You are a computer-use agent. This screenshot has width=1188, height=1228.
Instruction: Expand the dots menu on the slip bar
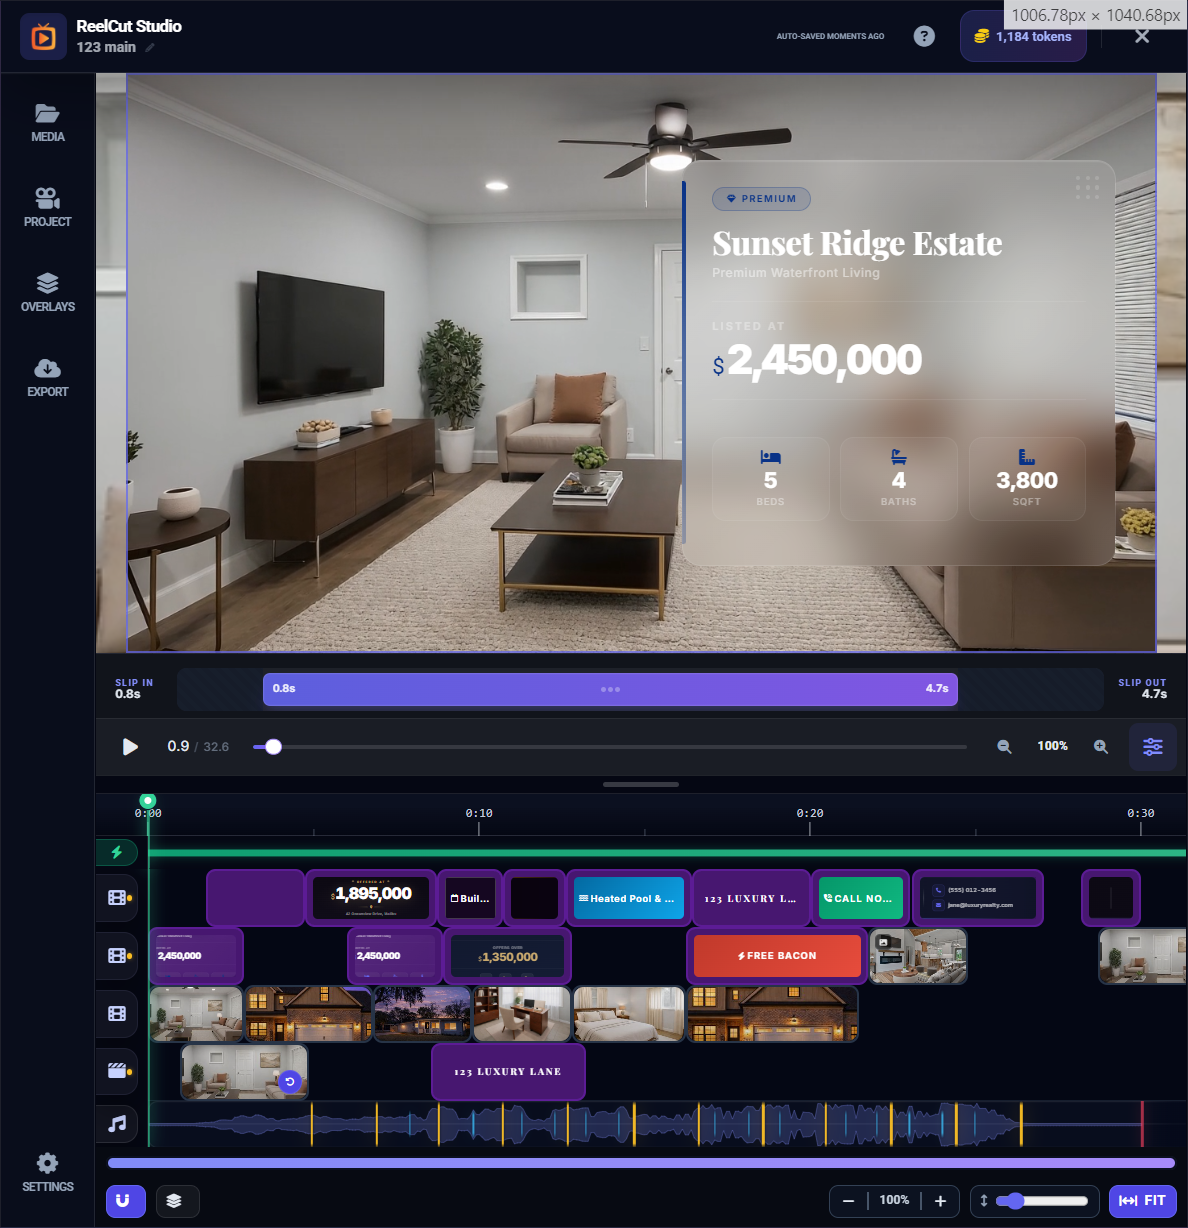610,689
